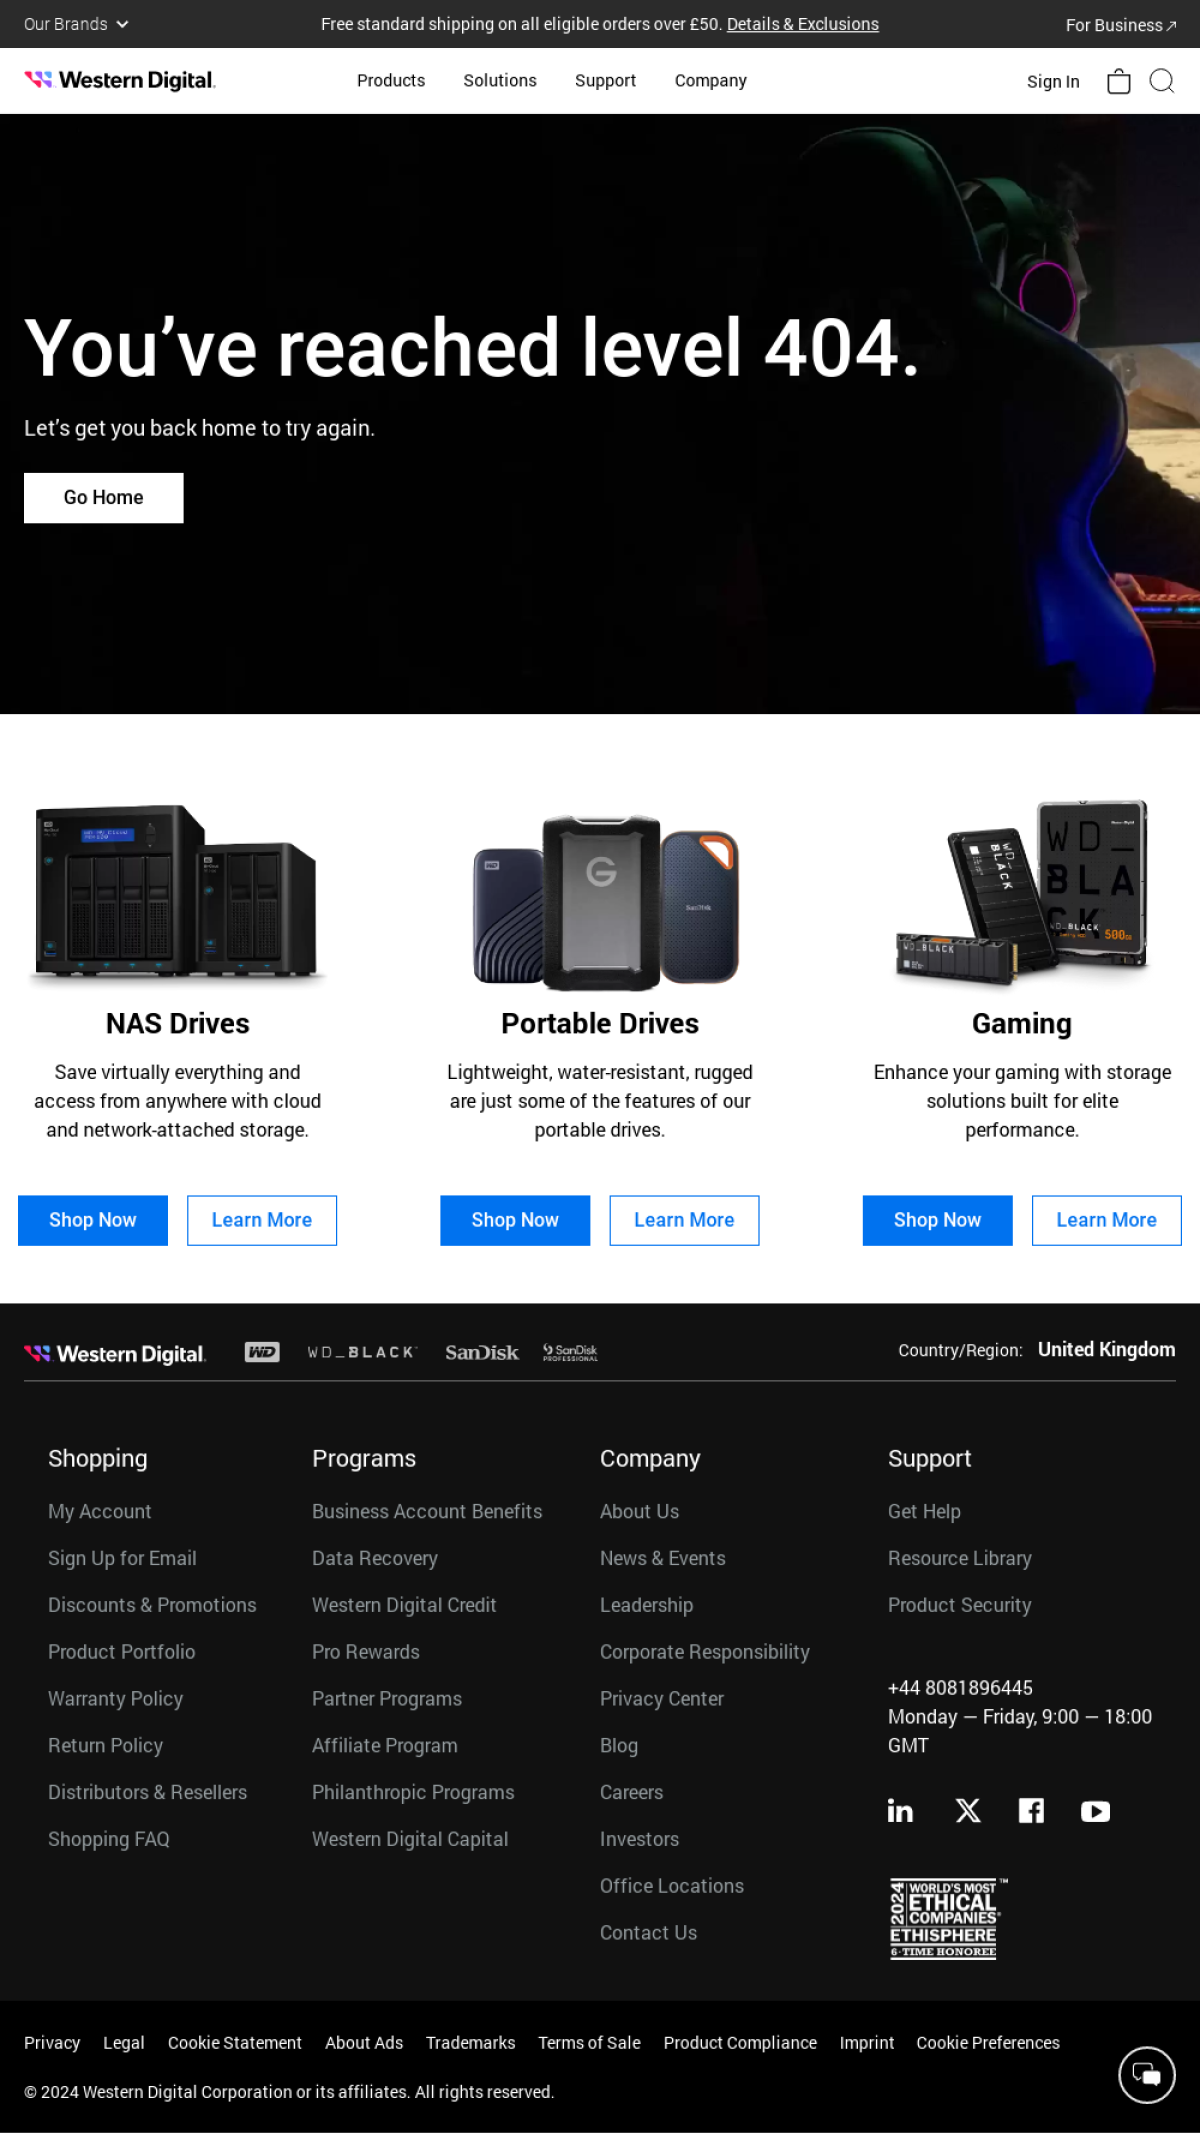1200x2152 pixels.
Task: Open the Solutions menu
Action: coord(500,81)
